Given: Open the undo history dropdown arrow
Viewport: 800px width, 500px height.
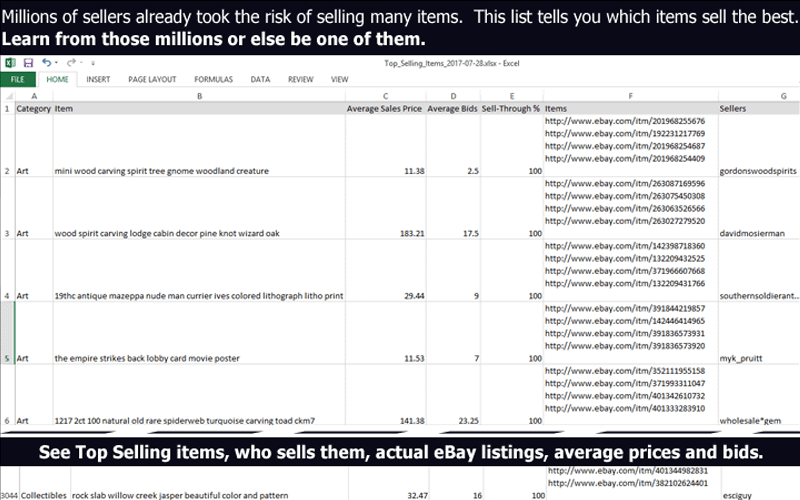Looking at the screenshot, I should pos(56,63).
